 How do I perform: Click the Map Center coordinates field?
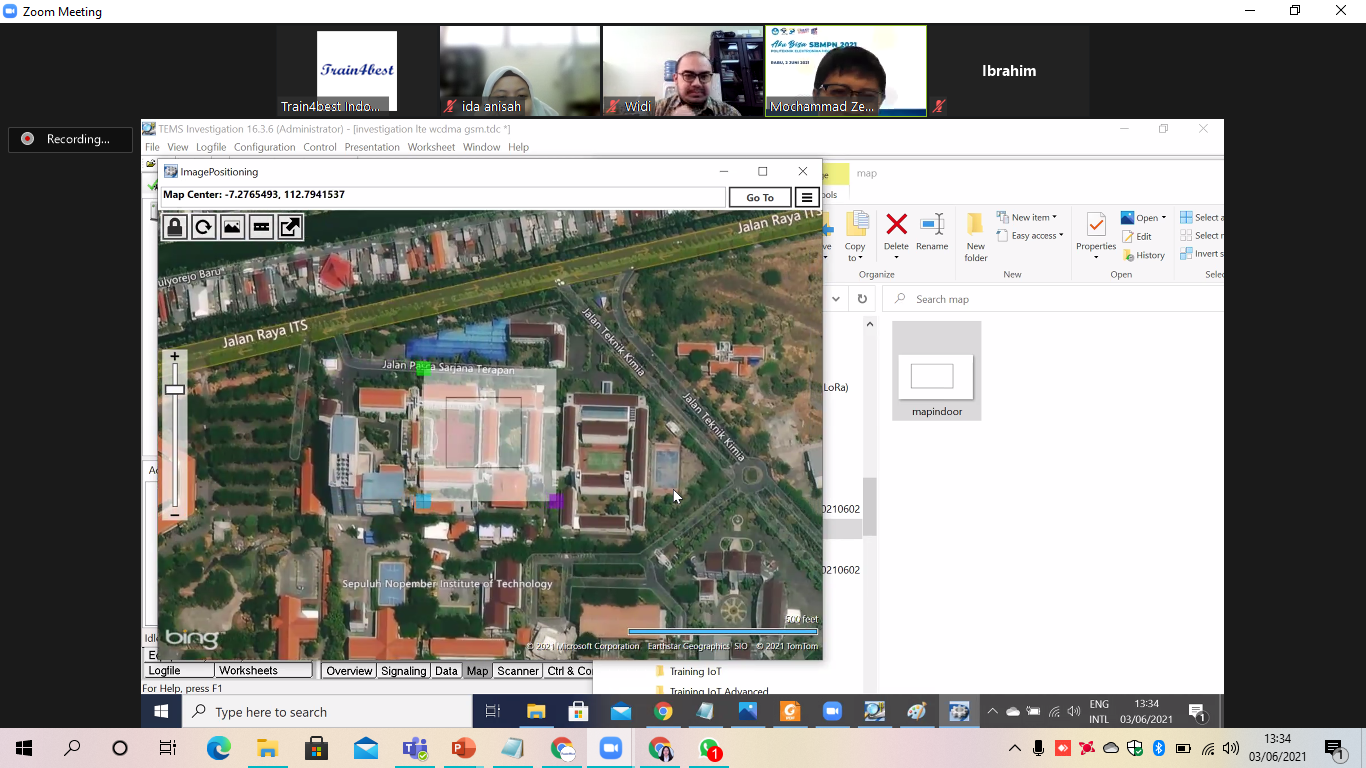click(442, 196)
